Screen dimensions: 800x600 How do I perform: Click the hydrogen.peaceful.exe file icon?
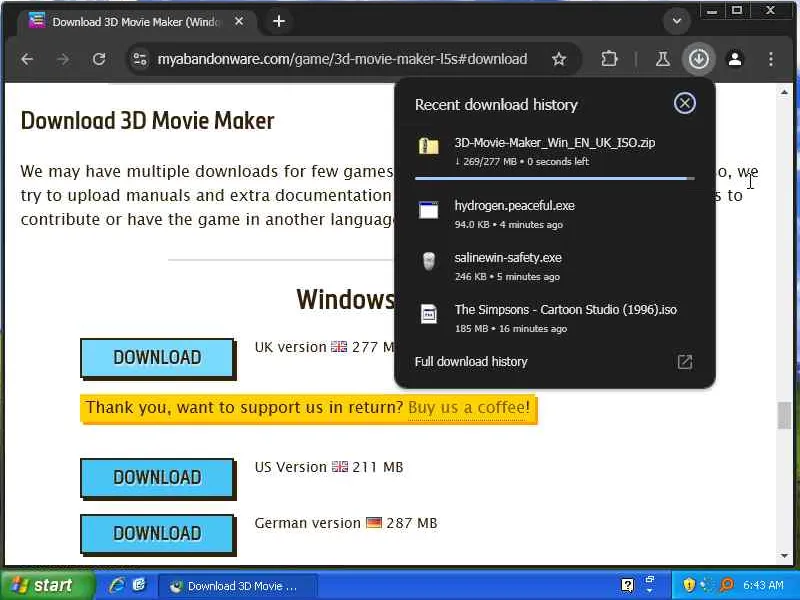pyautogui.click(x=429, y=210)
